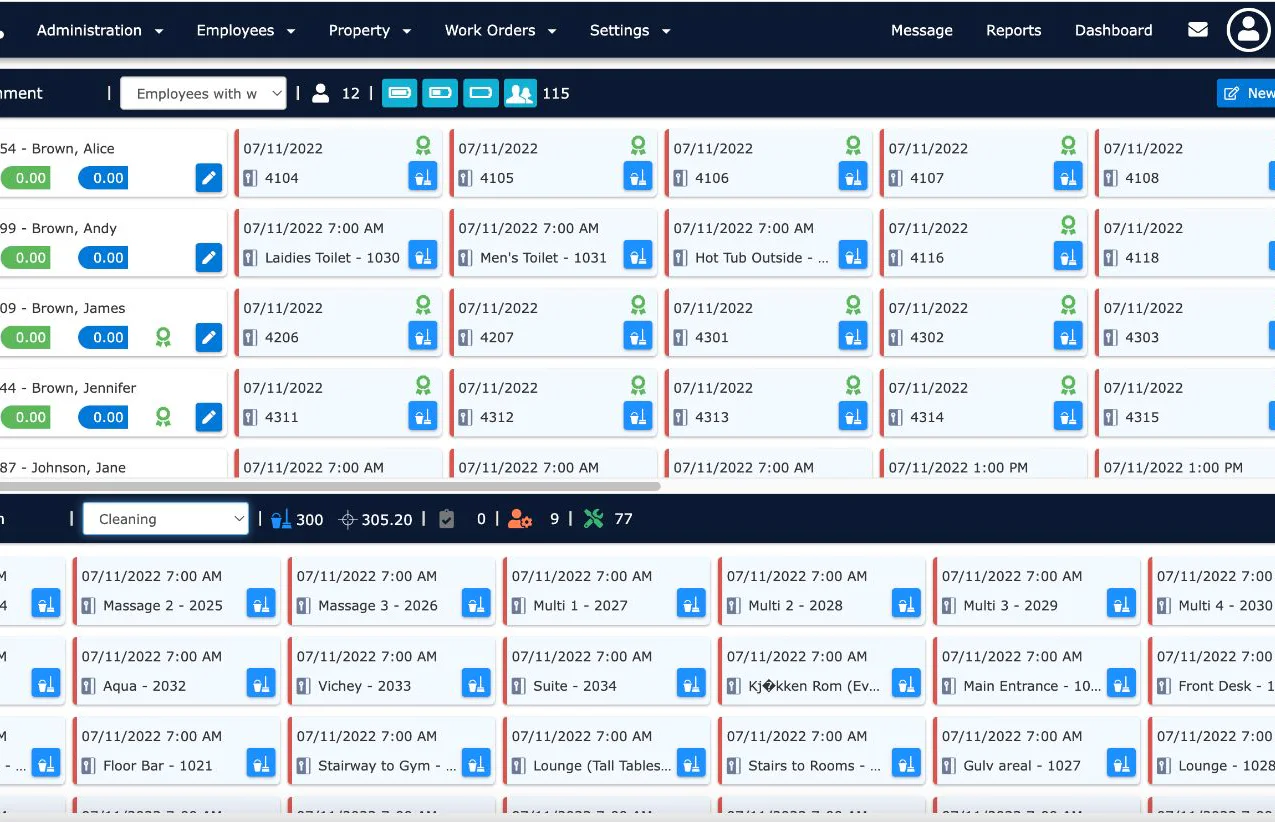Viewport: 1275px width, 822px height.
Task: Open the Administration menu
Action: (x=100, y=30)
